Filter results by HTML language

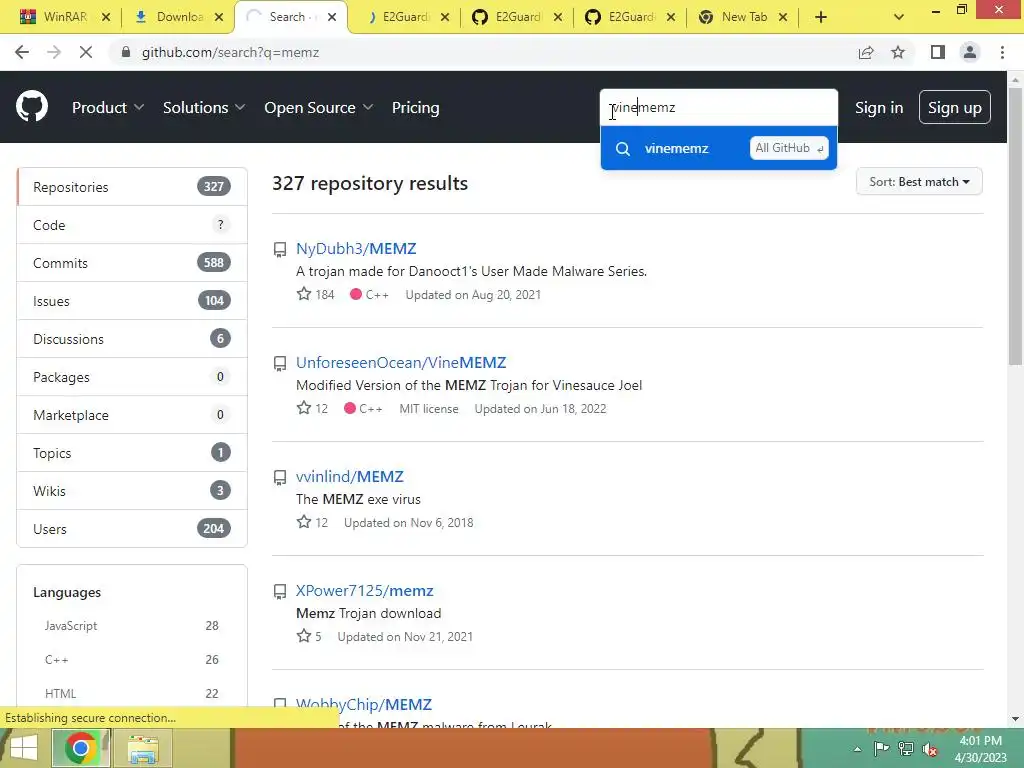pos(131,694)
